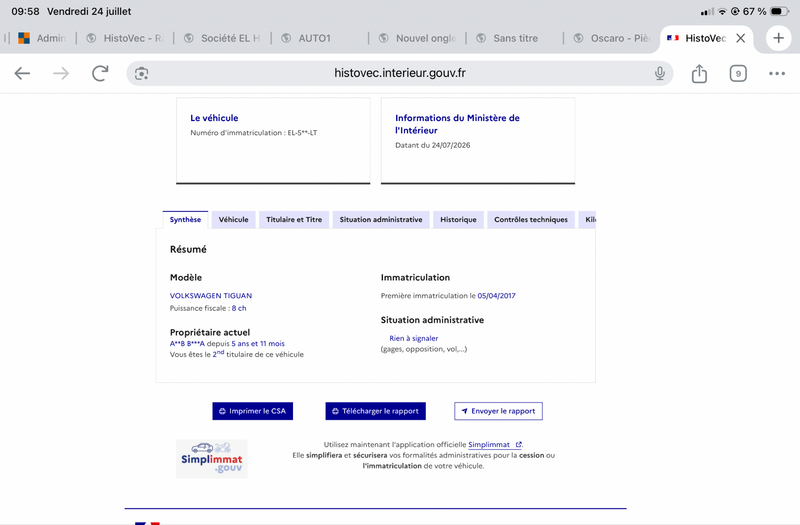
Task: Click 'Datant du 24/07/2026' text
Action: pyautogui.click(x=433, y=145)
